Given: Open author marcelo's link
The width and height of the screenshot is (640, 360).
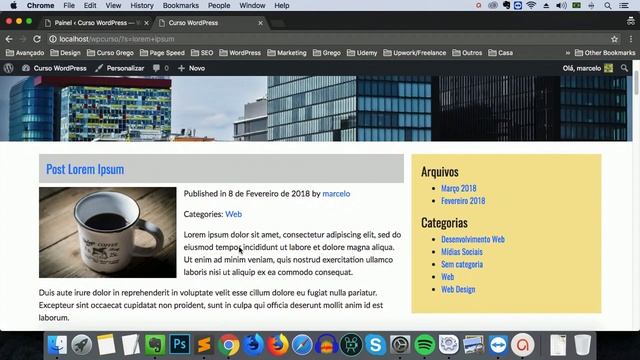Looking at the screenshot, I should [x=336, y=193].
